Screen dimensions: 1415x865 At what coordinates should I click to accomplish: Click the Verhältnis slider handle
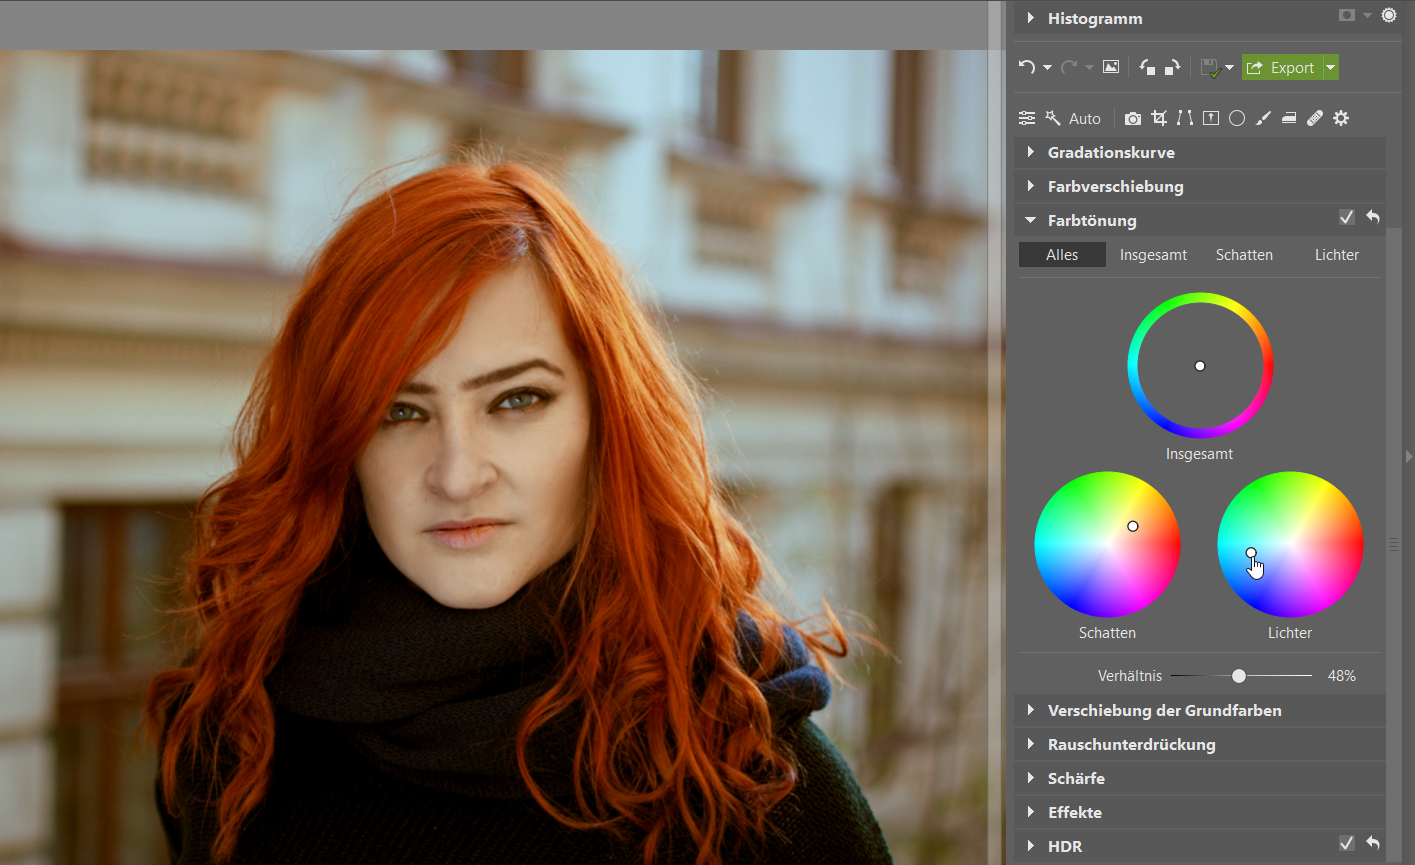1239,676
